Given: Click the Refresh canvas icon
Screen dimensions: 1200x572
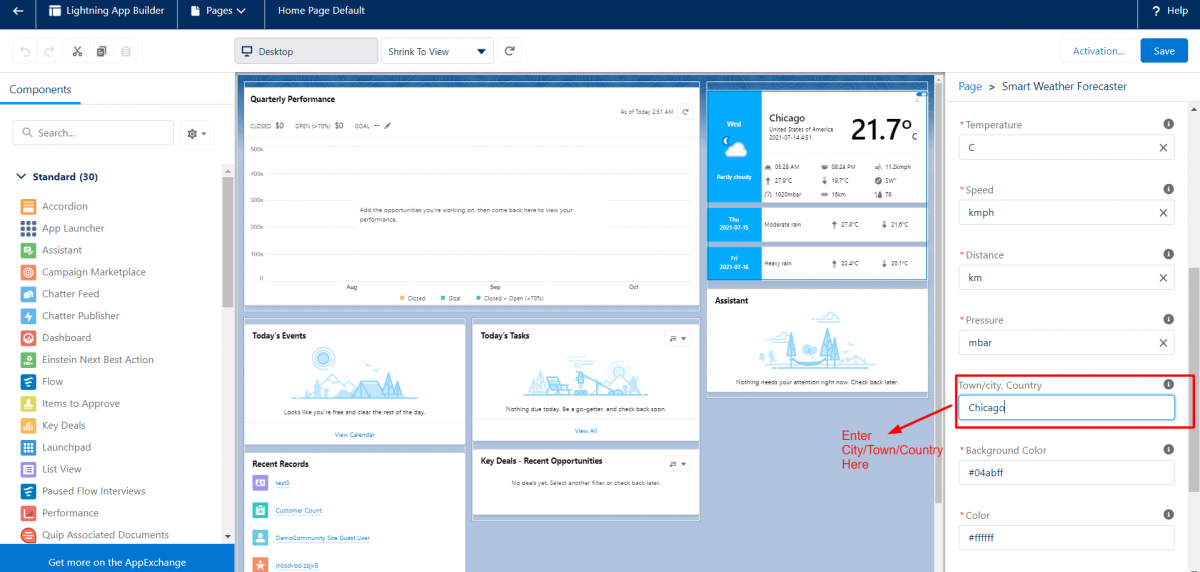Looking at the screenshot, I should coord(510,51).
